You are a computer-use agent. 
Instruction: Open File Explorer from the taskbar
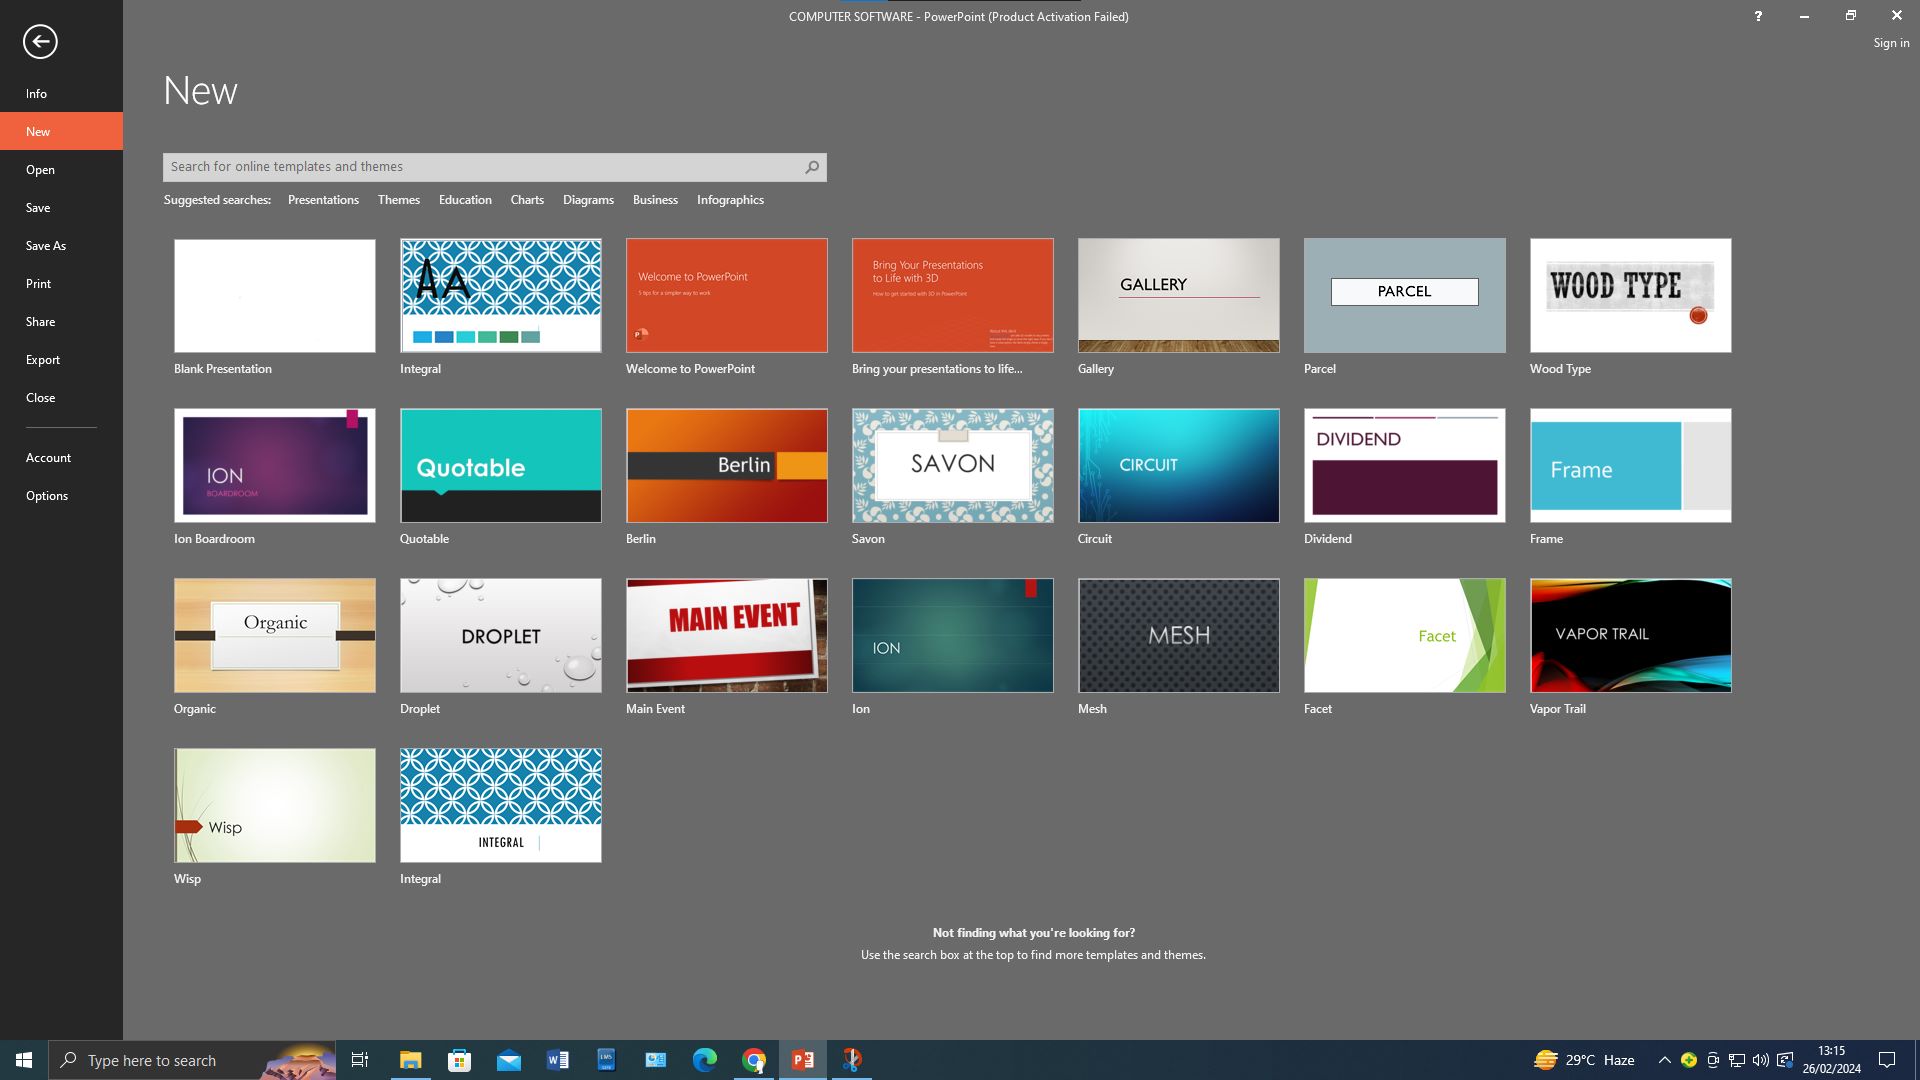[x=410, y=1060]
